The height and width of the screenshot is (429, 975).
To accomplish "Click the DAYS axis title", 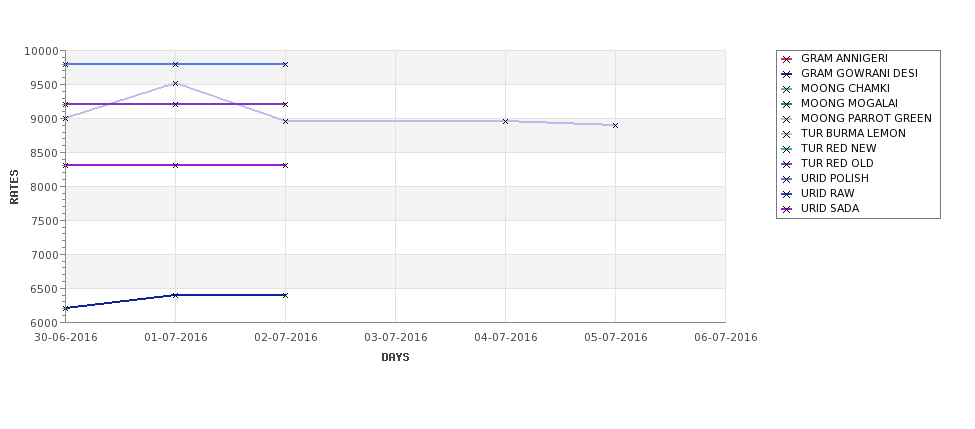I will click(395, 358).
